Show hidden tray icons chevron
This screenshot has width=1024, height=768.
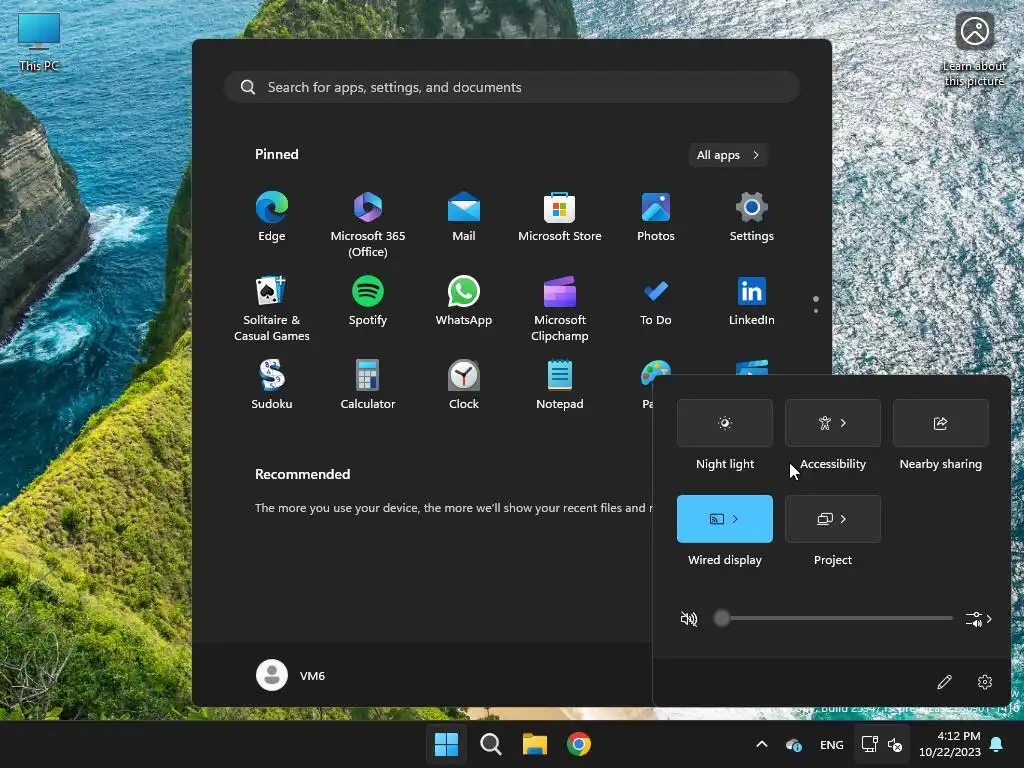pos(761,744)
